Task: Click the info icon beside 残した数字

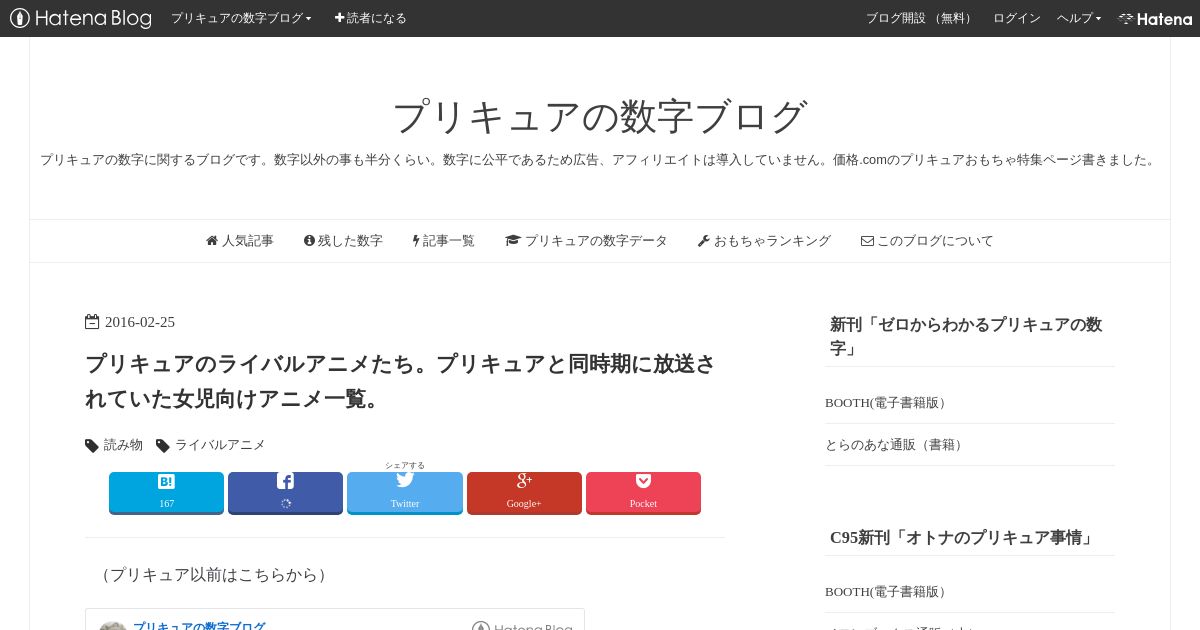Action: (x=310, y=241)
